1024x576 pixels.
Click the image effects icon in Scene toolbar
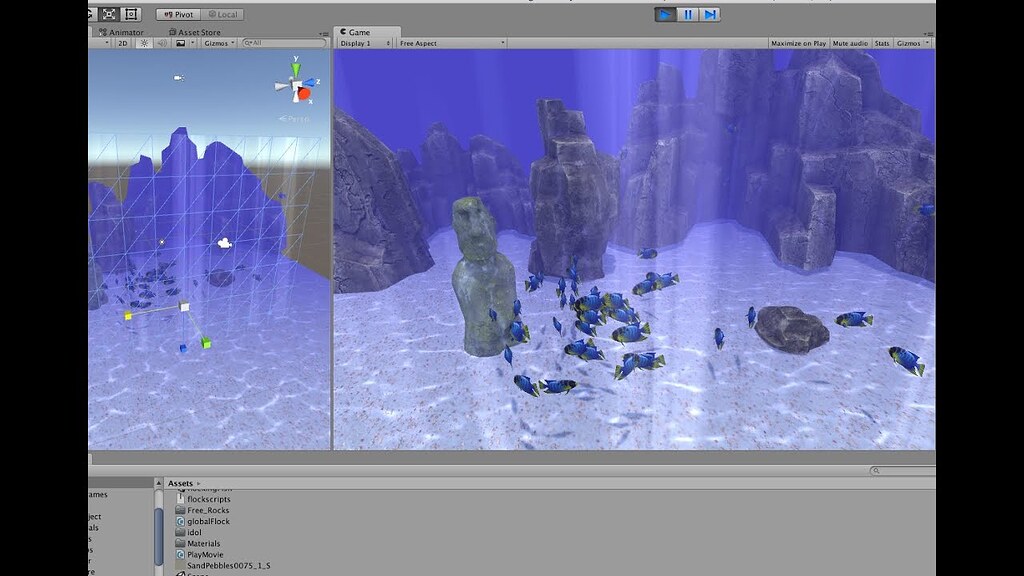[183, 43]
